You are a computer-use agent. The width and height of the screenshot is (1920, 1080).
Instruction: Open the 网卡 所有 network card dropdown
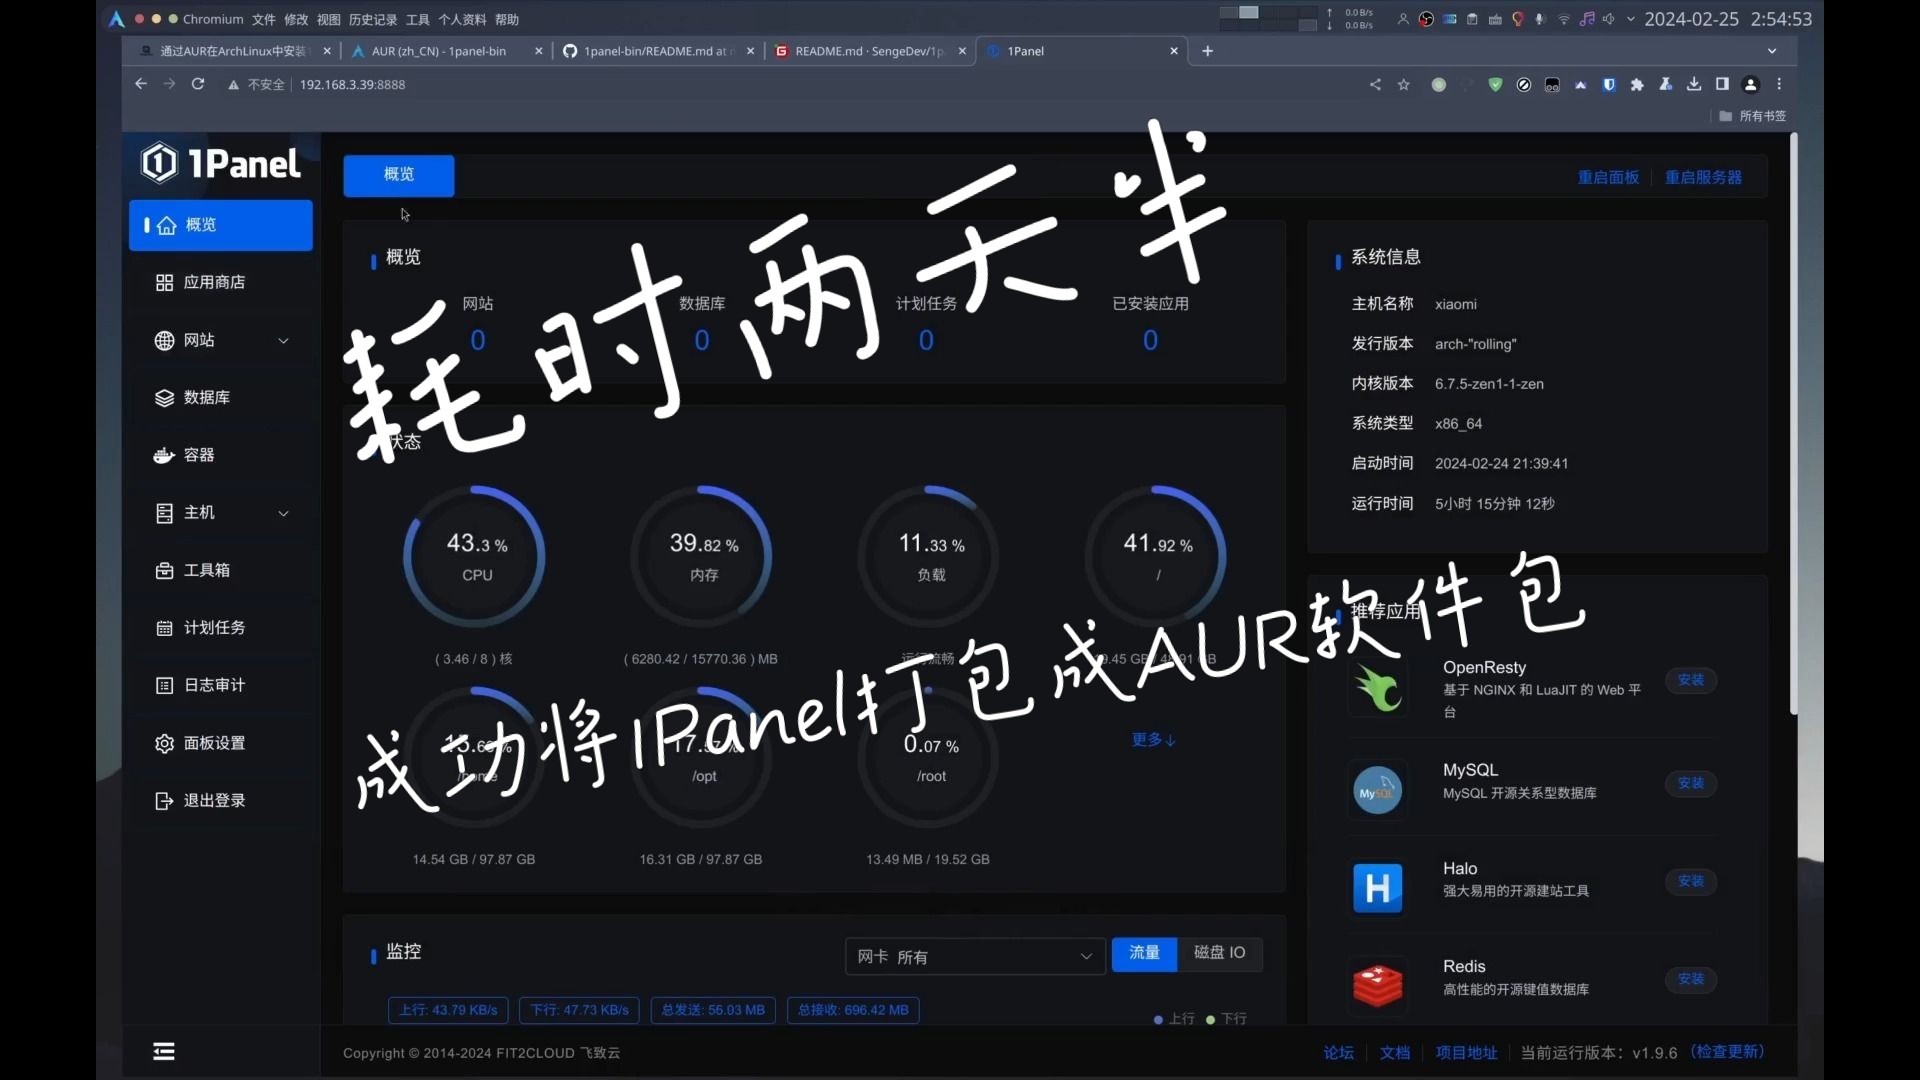tap(975, 957)
